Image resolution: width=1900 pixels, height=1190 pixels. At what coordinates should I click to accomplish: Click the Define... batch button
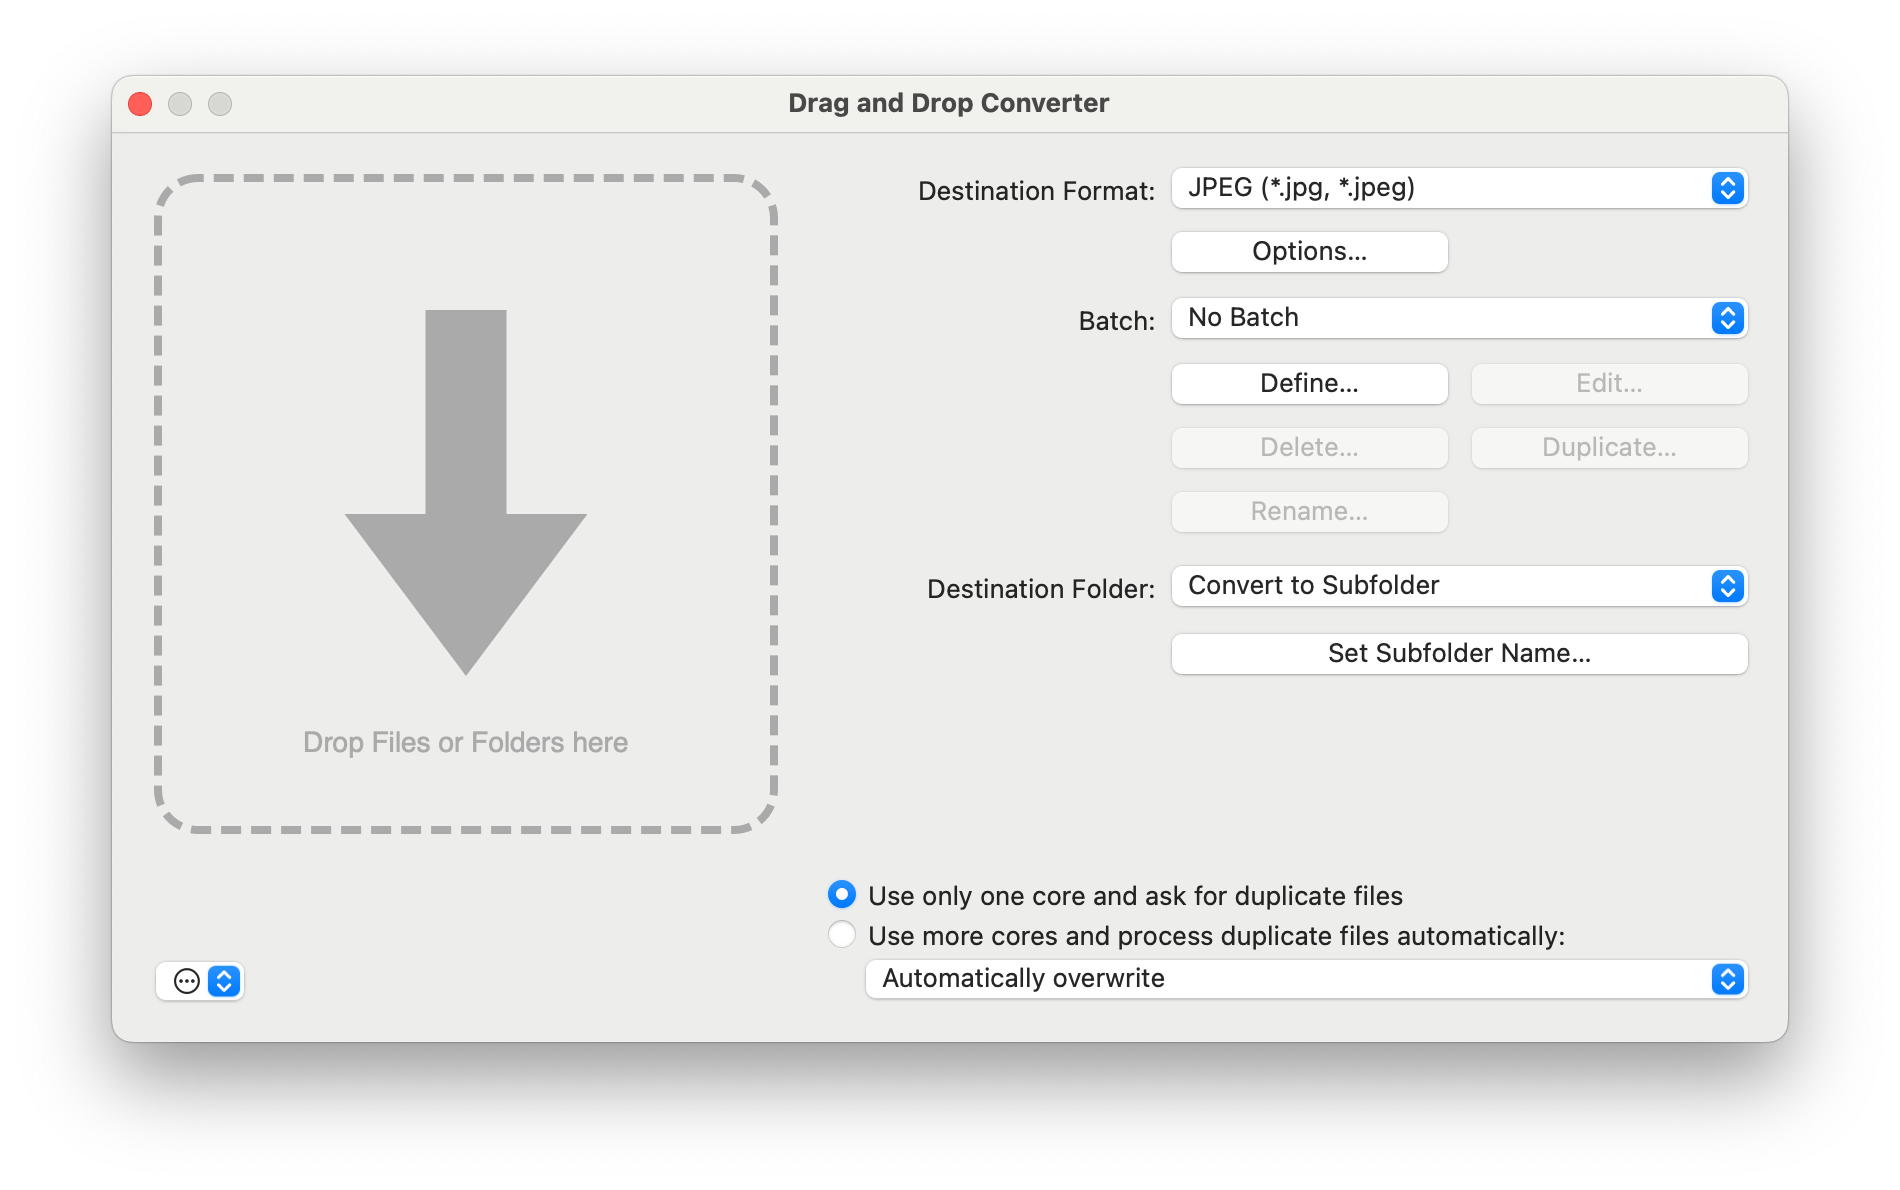click(x=1309, y=384)
